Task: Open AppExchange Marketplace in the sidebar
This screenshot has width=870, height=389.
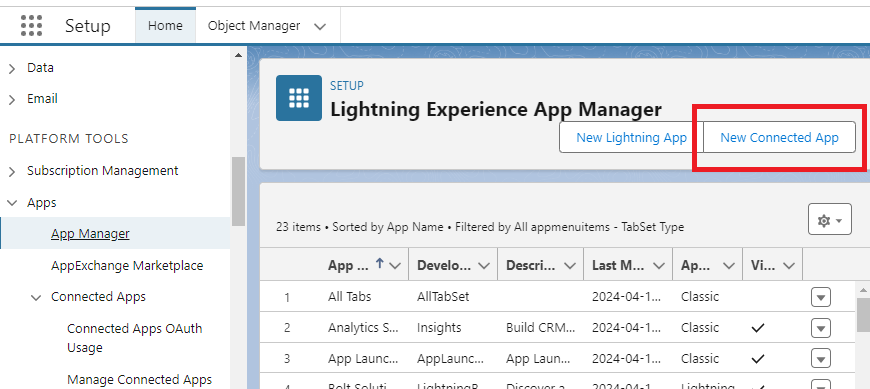Action: point(127,266)
